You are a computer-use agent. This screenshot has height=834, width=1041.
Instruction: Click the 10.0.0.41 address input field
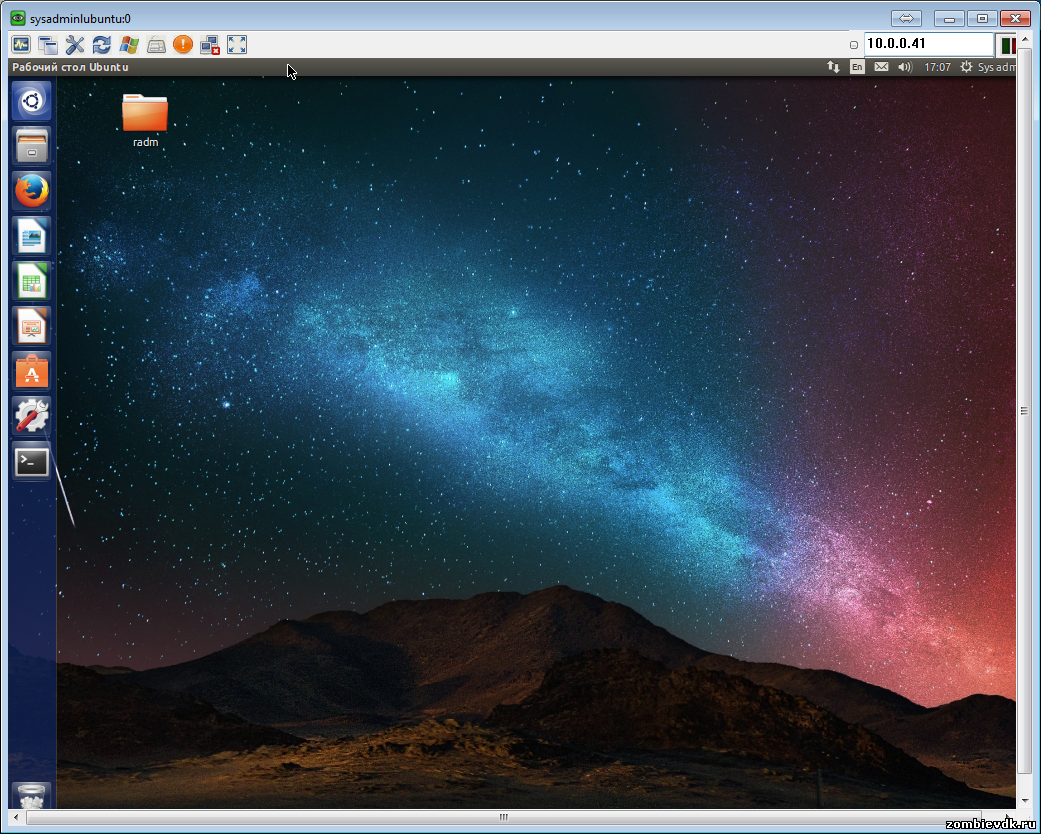click(927, 44)
